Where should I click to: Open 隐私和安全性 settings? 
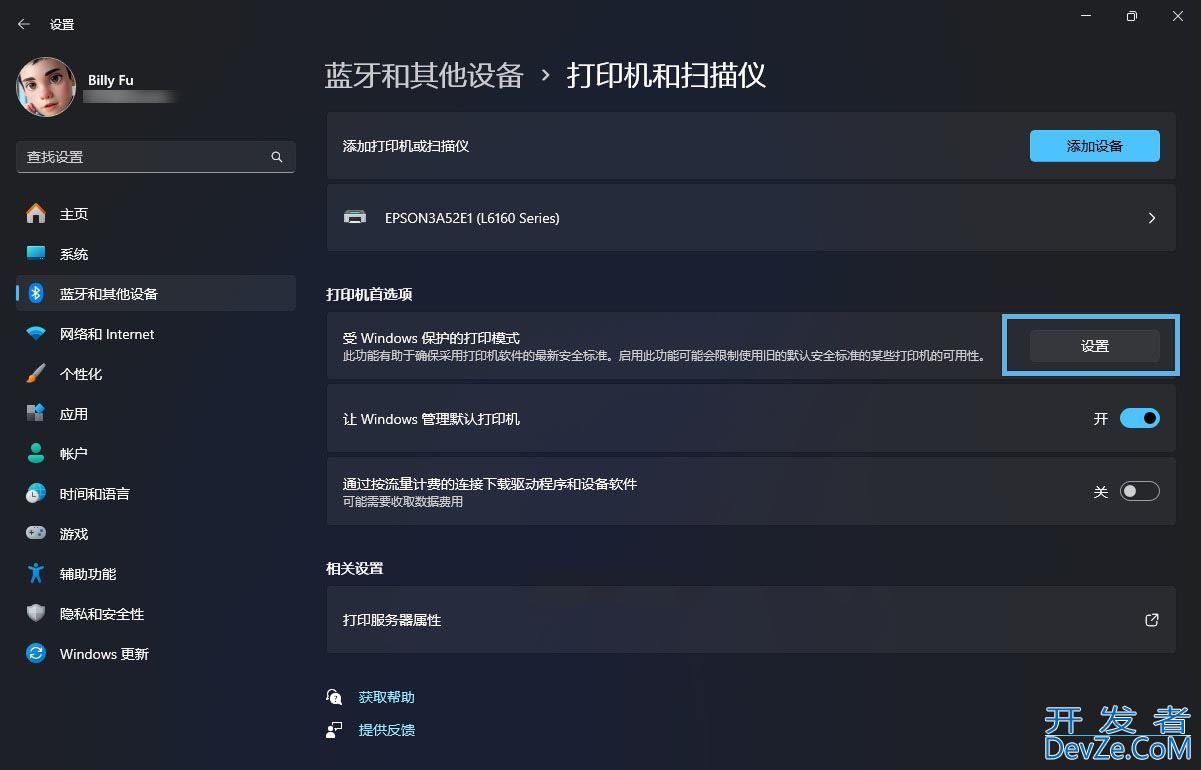click(x=156, y=614)
